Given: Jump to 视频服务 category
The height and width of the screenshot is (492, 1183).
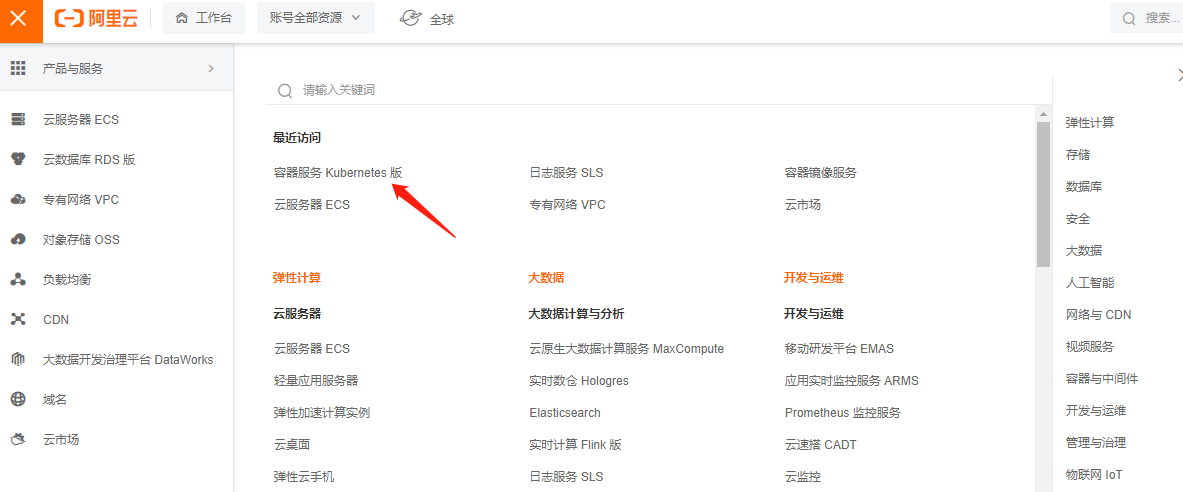Looking at the screenshot, I should 1089,347.
